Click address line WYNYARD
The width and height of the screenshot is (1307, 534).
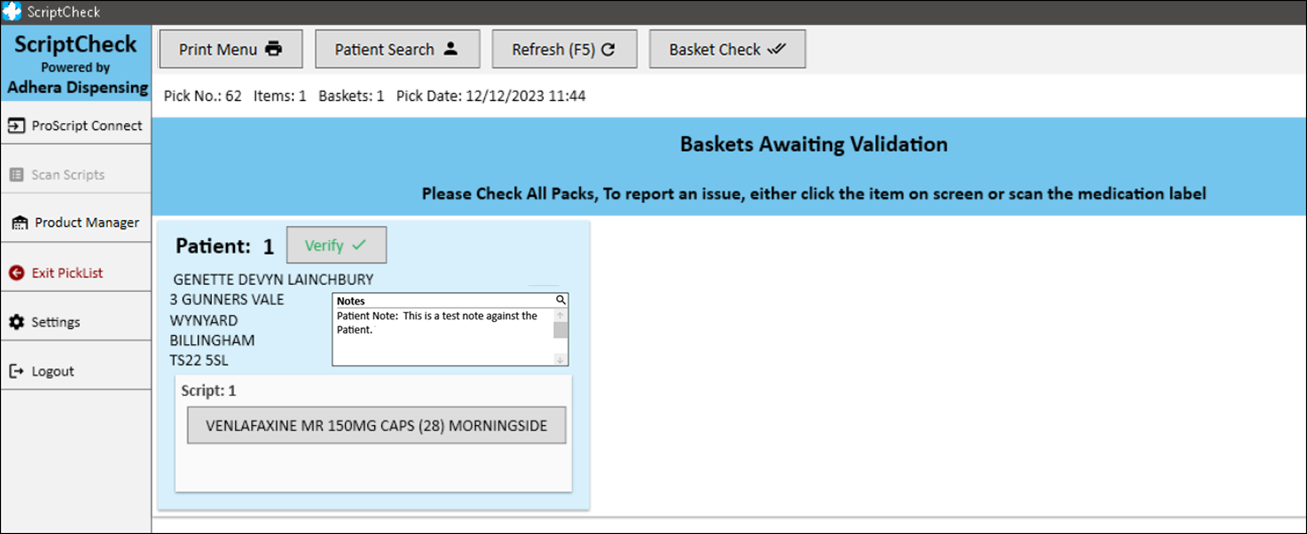click(x=204, y=320)
